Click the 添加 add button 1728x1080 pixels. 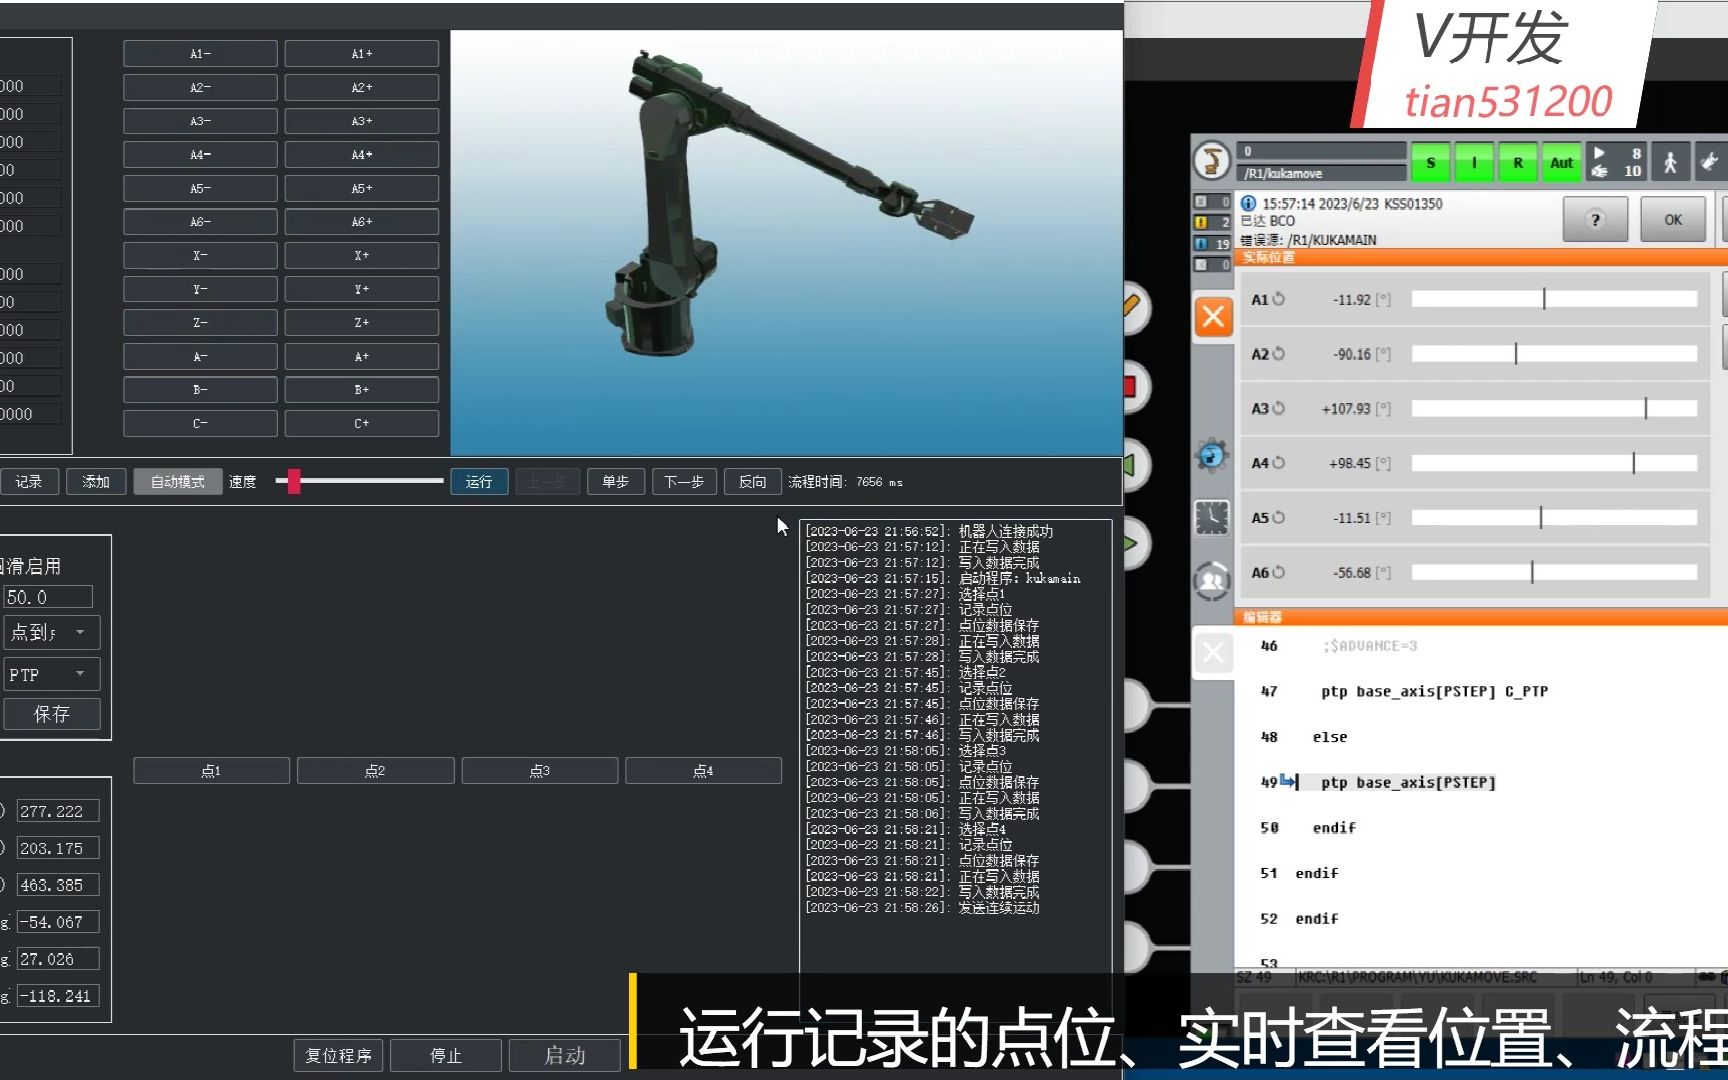(96, 482)
